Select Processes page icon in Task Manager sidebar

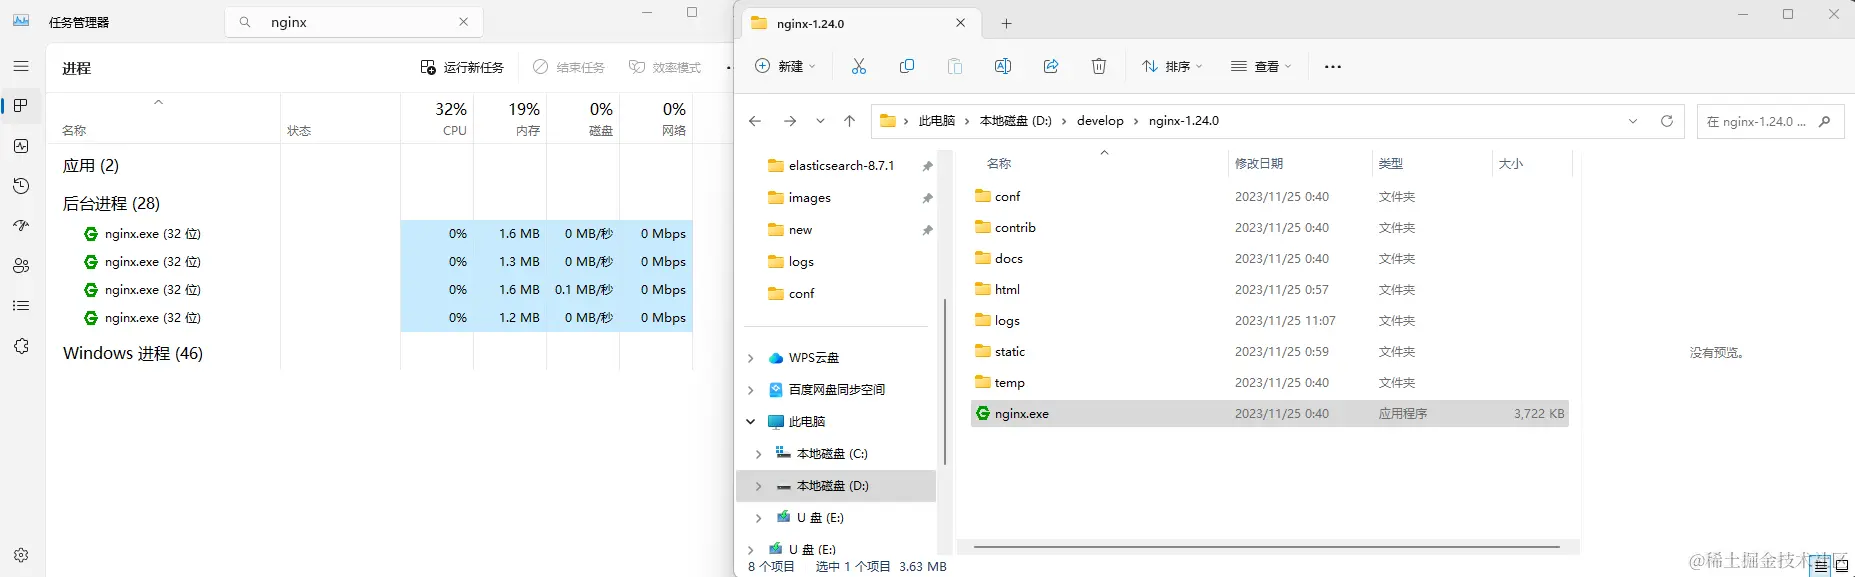tap(21, 106)
